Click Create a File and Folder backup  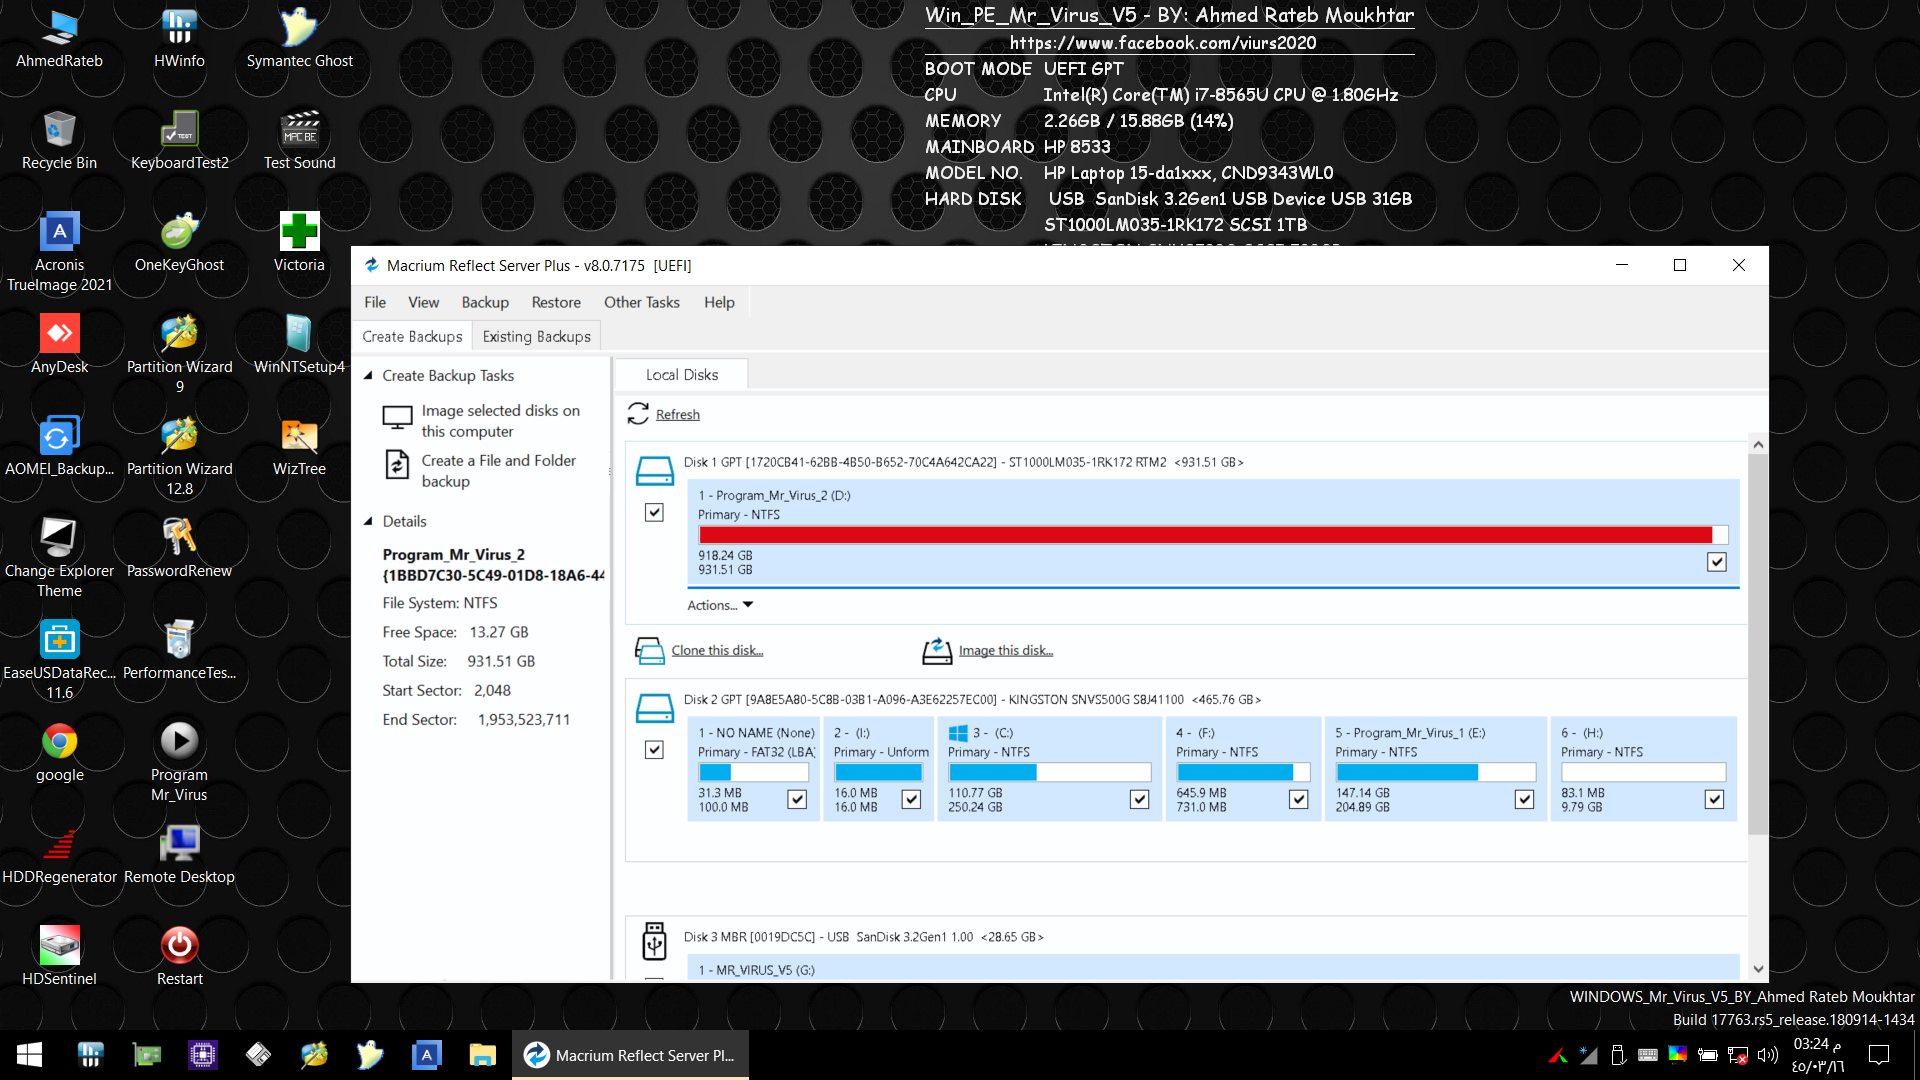click(498, 471)
